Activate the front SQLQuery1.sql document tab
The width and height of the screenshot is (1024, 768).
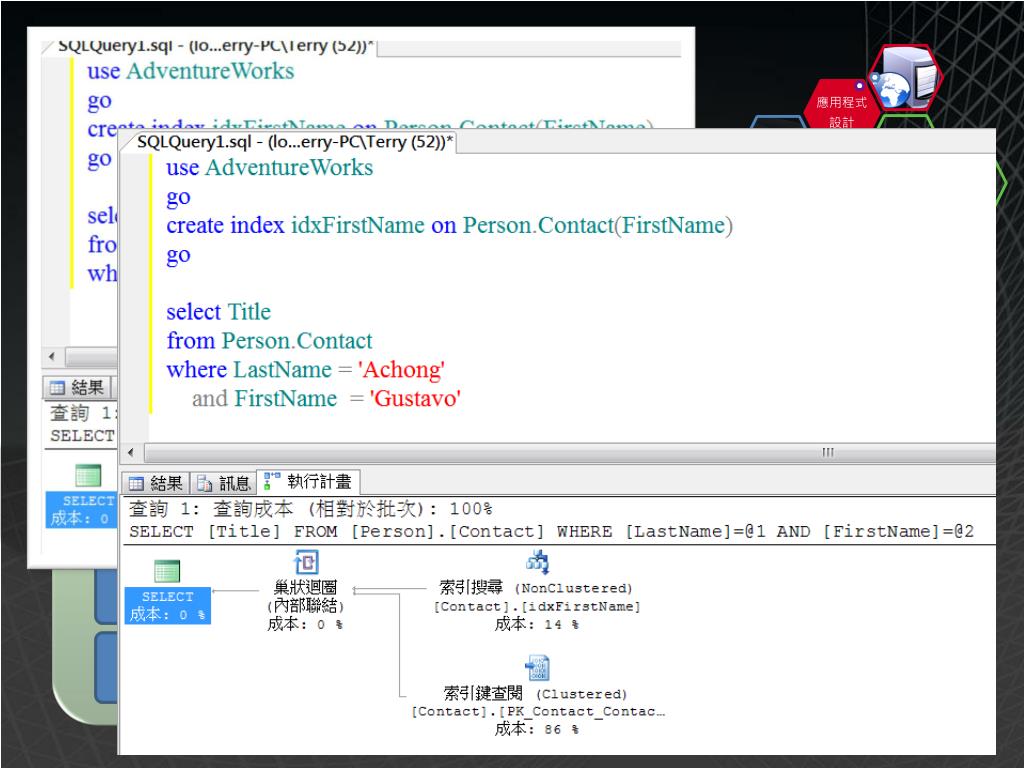point(295,142)
